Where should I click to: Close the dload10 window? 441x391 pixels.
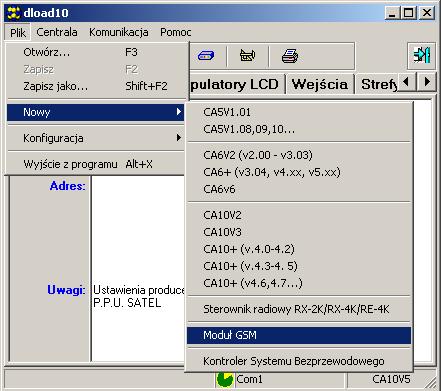point(427,13)
